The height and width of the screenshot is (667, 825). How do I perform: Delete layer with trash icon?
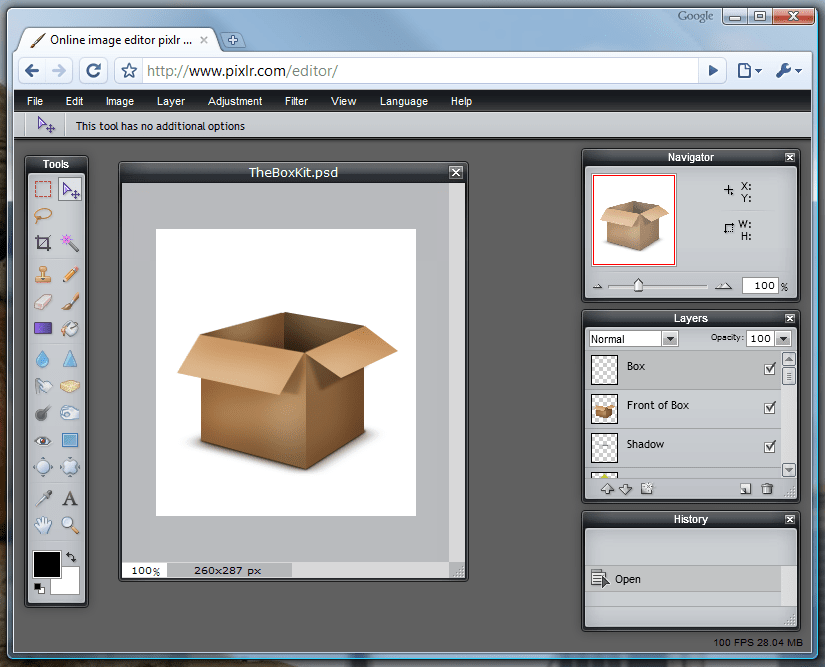click(767, 489)
